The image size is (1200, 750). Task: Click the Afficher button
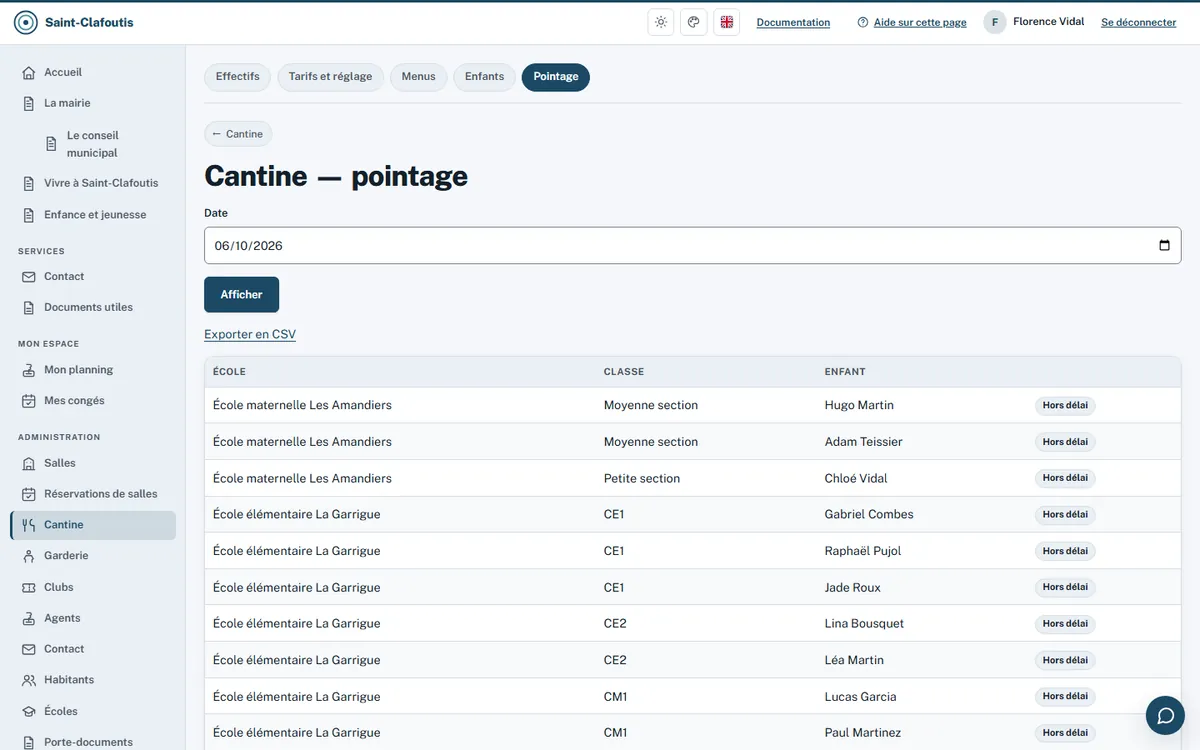coord(241,295)
